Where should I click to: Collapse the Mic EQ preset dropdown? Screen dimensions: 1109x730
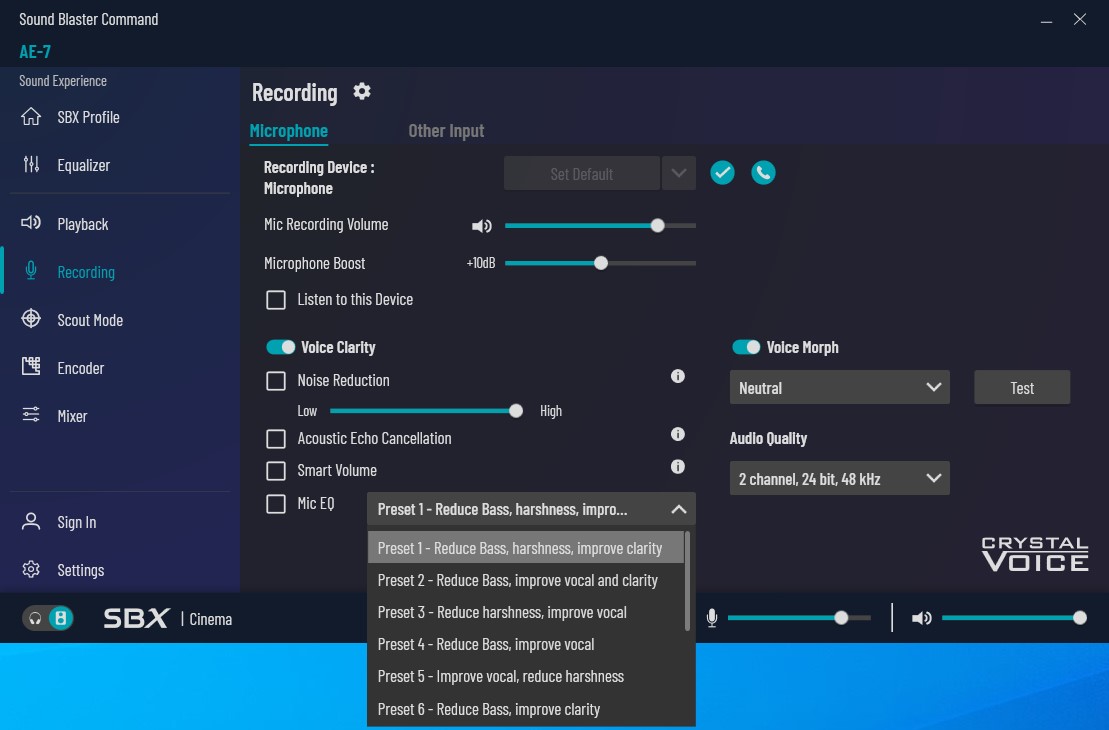pos(678,509)
